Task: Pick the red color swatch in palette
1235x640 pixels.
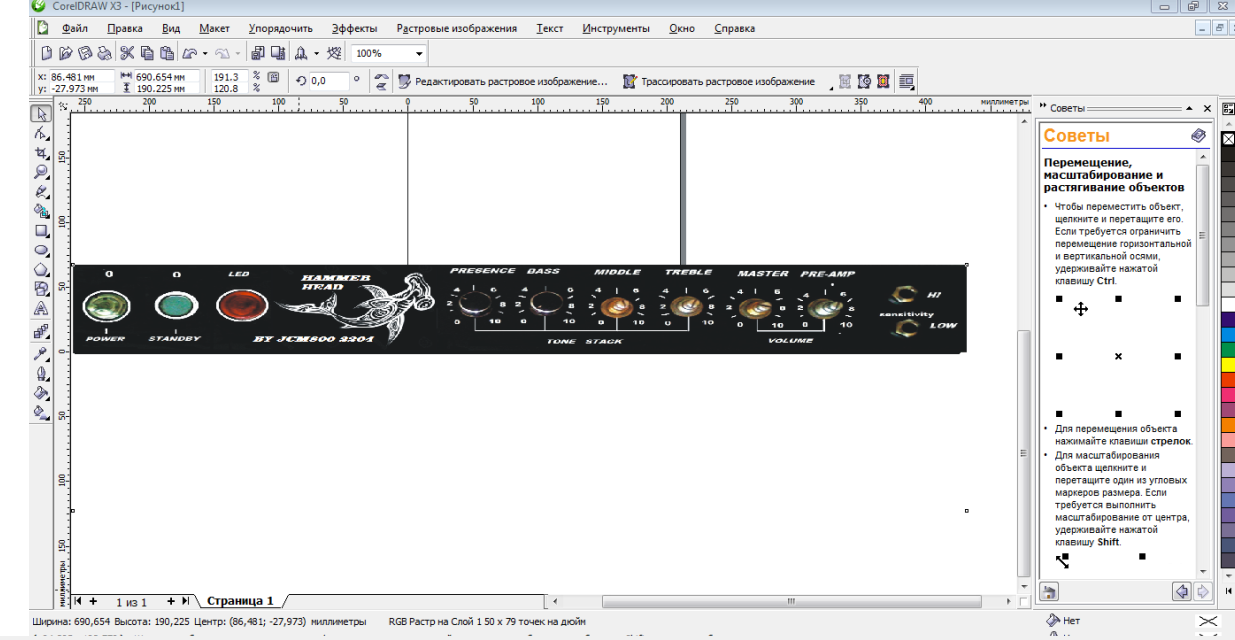Action: [x=1228, y=381]
